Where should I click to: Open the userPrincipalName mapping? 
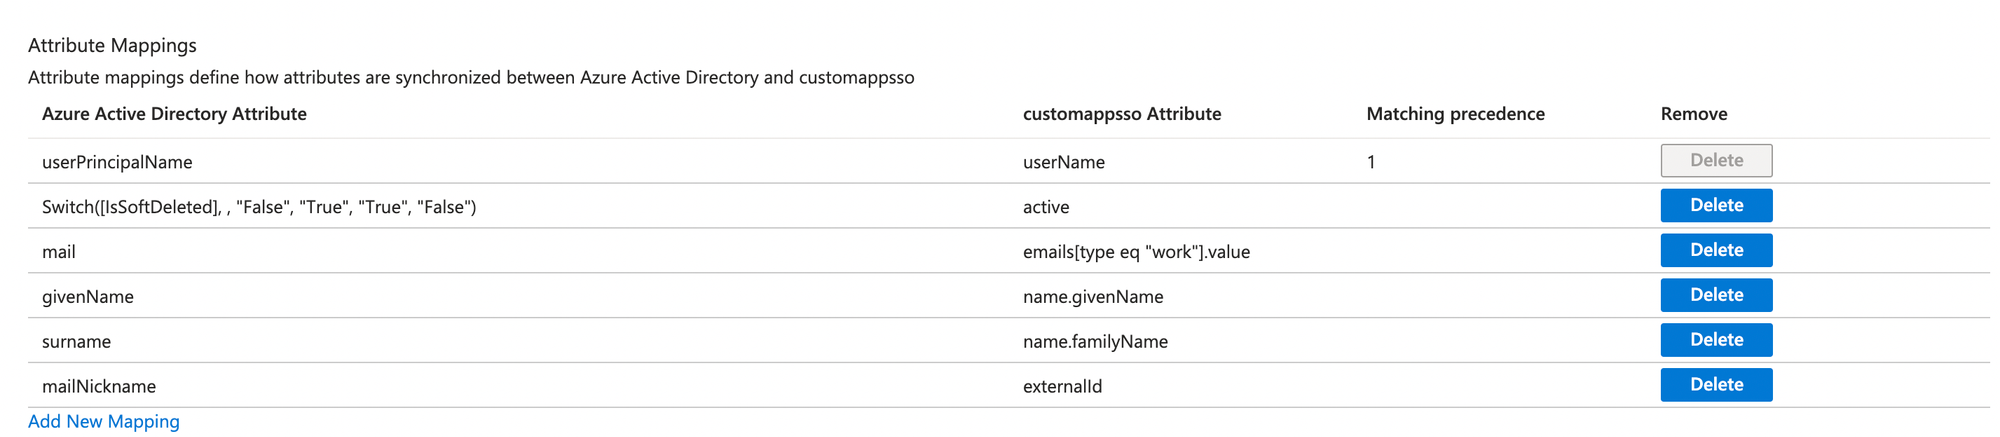coord(117,162)
